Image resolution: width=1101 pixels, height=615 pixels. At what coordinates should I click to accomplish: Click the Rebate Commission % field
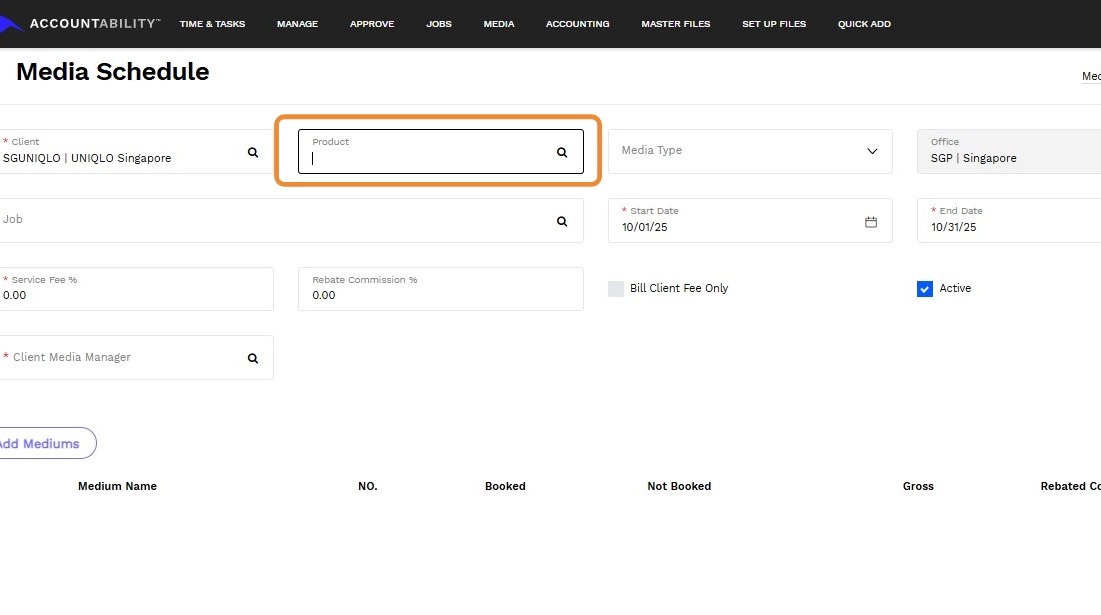click(440, 295)
